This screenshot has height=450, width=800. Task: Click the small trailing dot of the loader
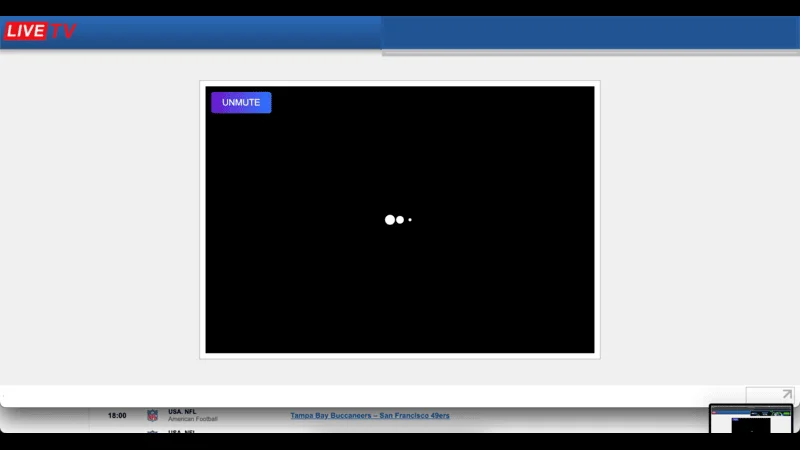pyautogui.click(x=410, y=220)
